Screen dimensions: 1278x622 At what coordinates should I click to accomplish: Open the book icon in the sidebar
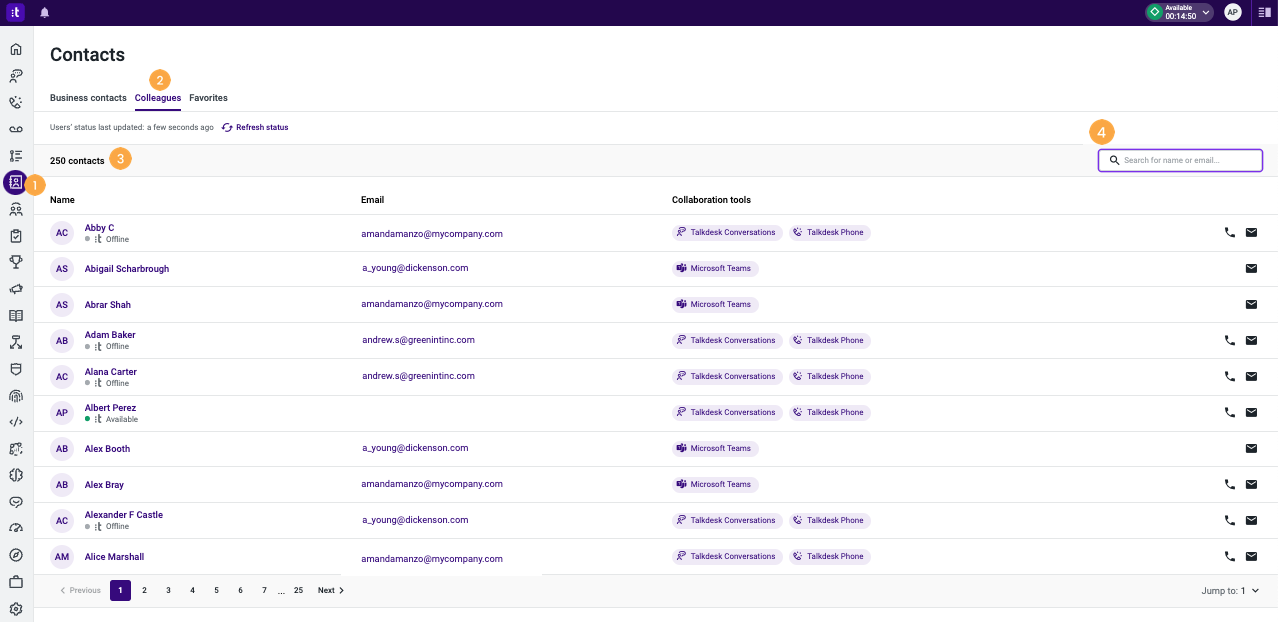tap(15, 315)
